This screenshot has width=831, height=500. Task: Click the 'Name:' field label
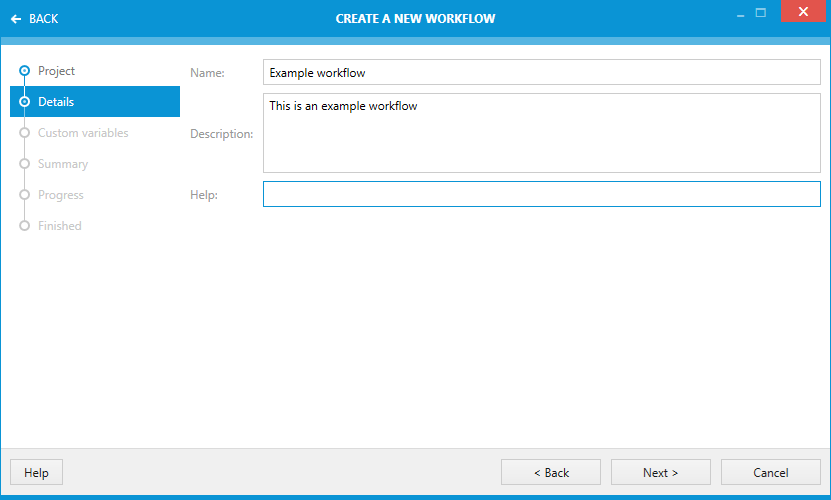[x=207, y=73]
